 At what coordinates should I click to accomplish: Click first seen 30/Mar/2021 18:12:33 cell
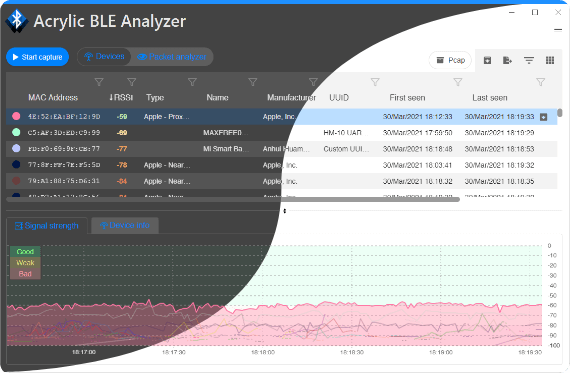(417, 117)
